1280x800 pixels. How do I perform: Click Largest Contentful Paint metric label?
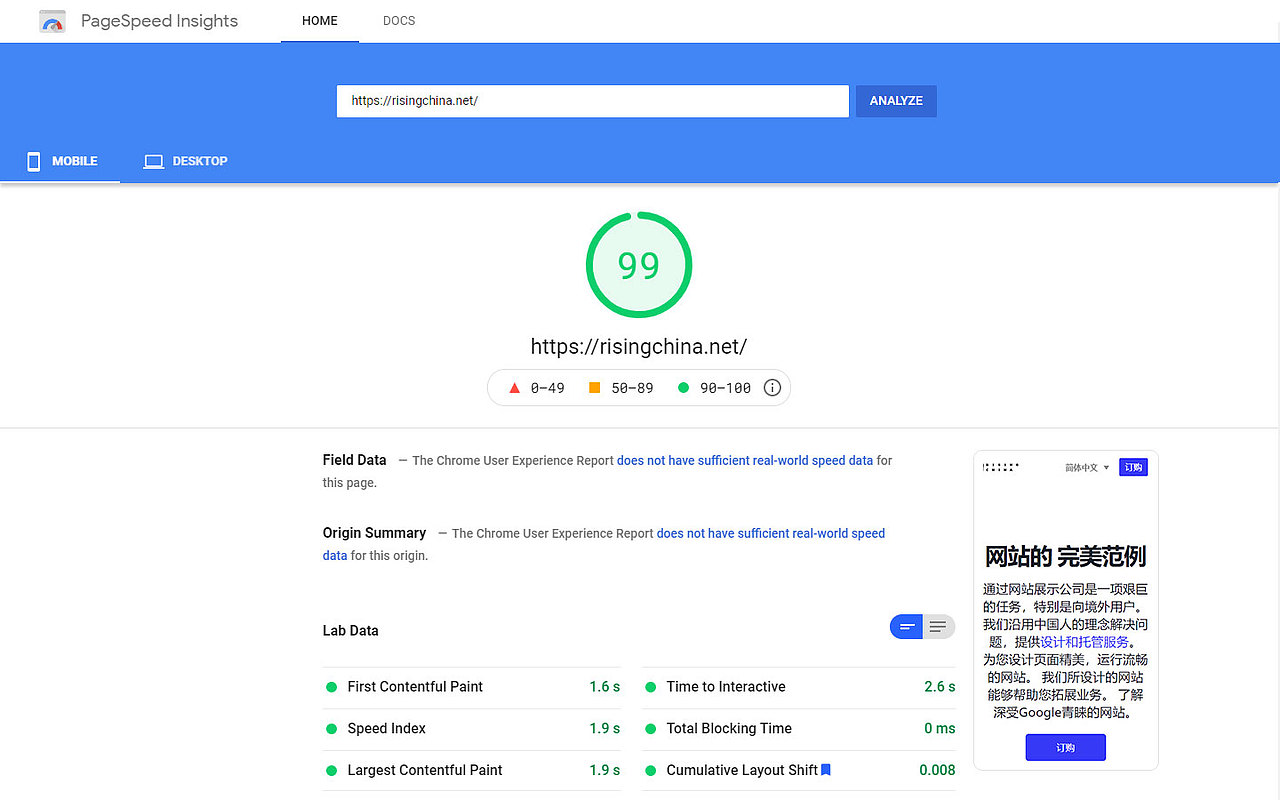point(425,770)
